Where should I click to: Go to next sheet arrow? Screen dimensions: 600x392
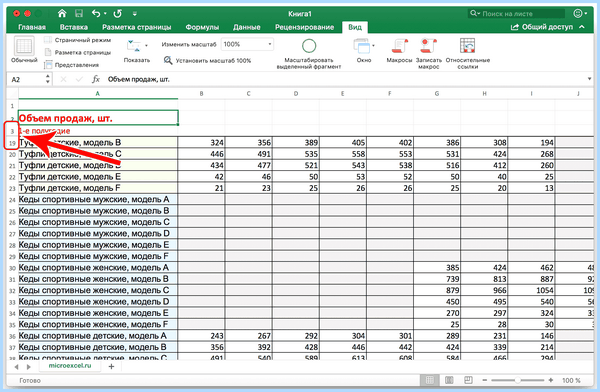pyautogui.click(x=29, y=367)
